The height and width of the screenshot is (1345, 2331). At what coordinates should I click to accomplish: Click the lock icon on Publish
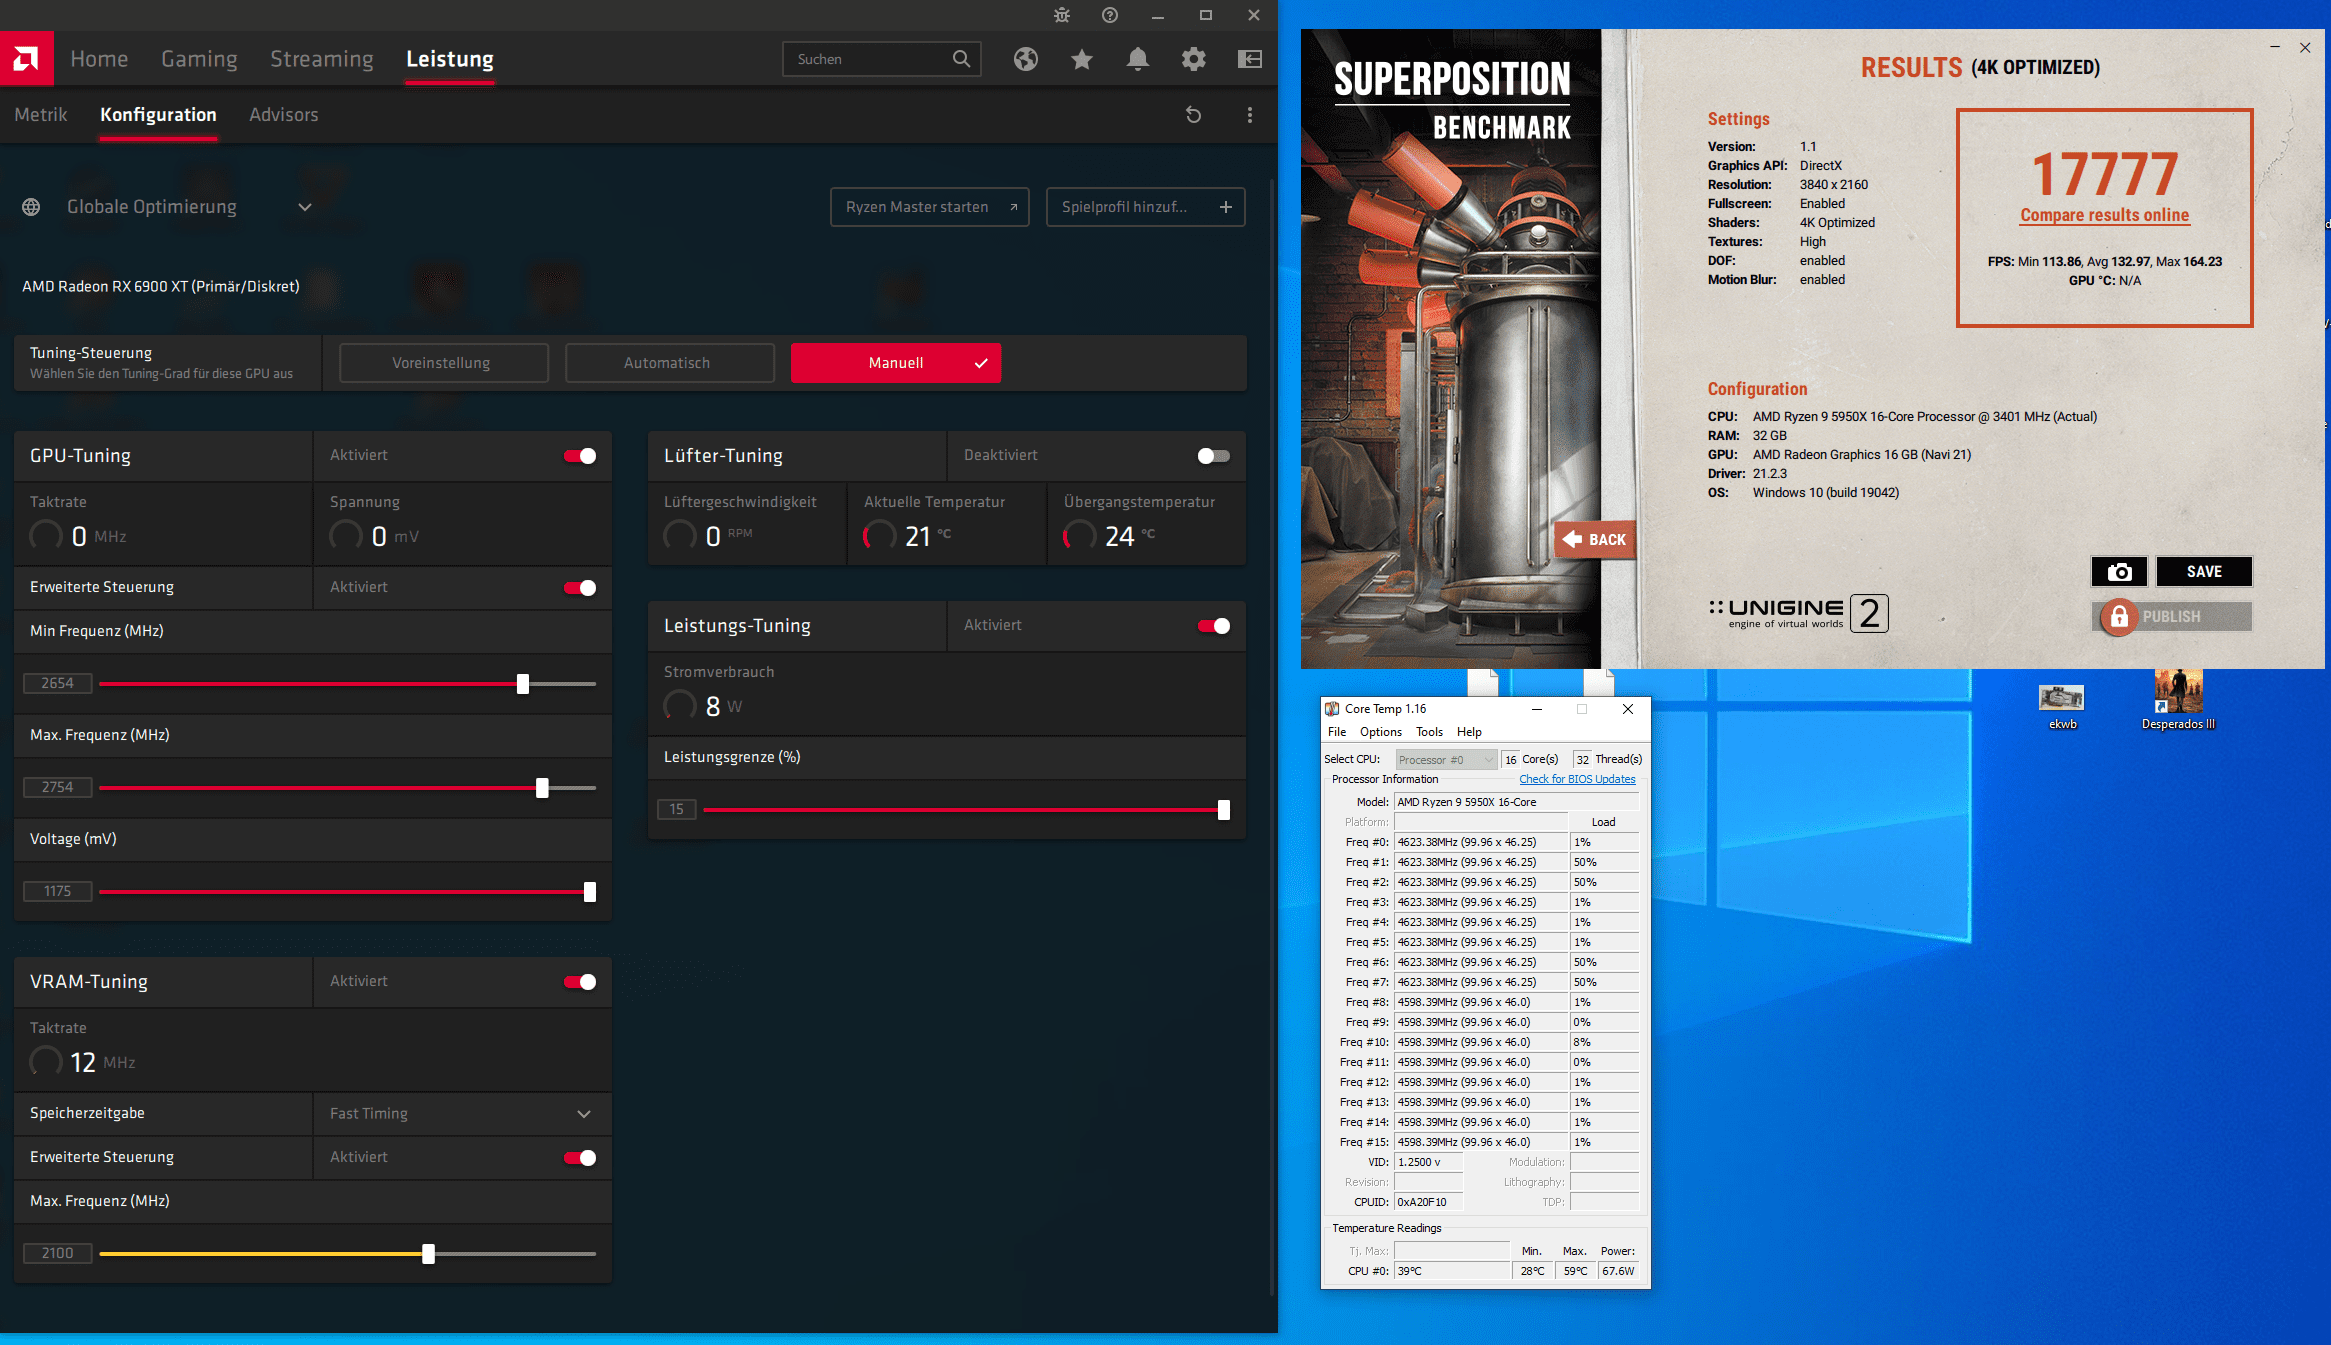[x=2118, y=617]
